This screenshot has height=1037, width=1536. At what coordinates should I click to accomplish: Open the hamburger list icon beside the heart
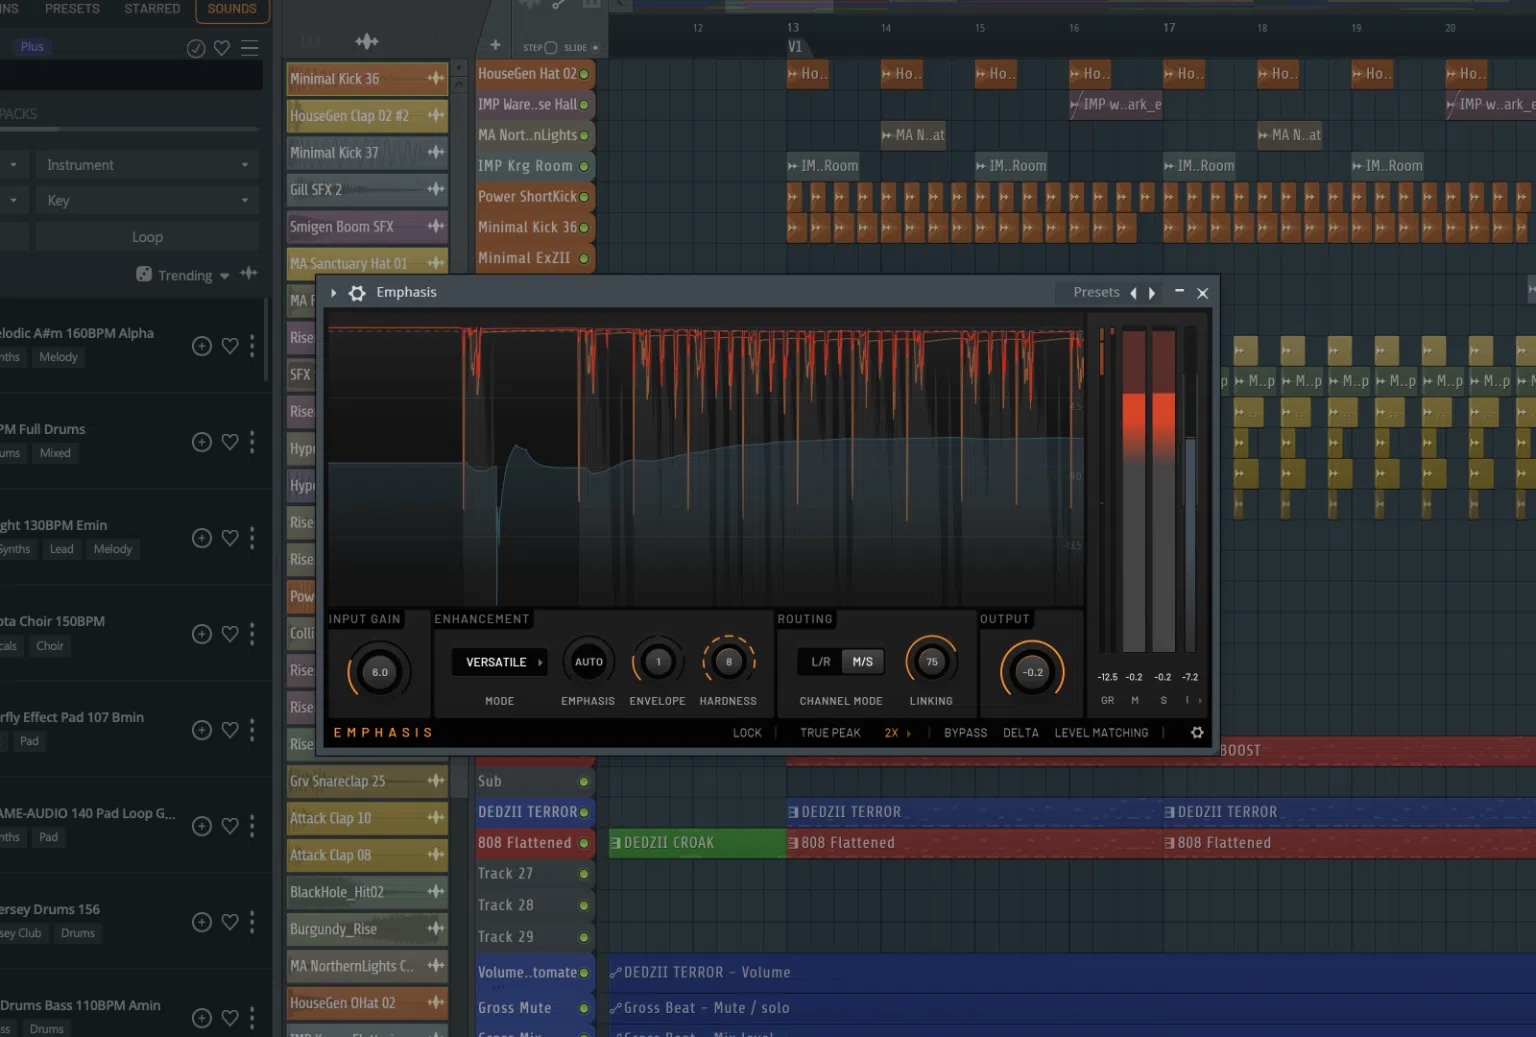249,47
